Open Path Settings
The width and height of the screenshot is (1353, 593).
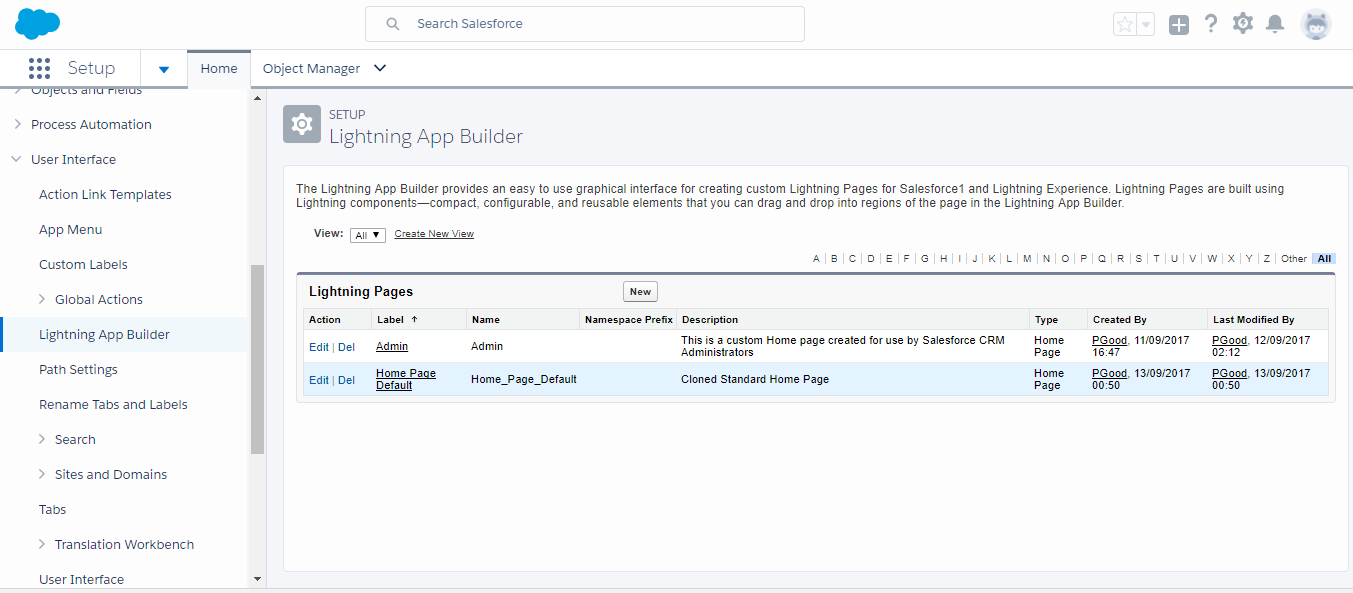pyautogui.click(x=78, y=370)
